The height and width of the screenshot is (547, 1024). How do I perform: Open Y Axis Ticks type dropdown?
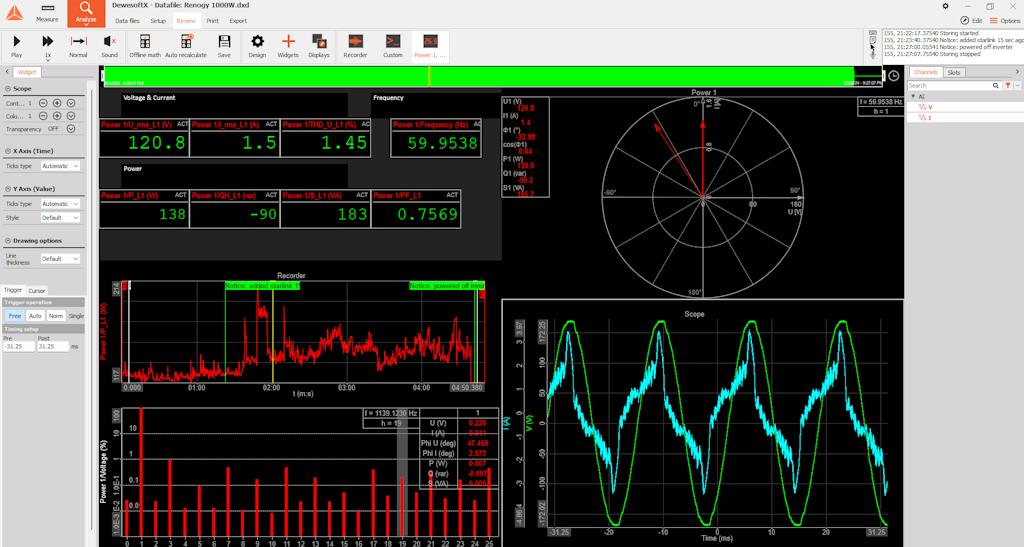point(60,204)
